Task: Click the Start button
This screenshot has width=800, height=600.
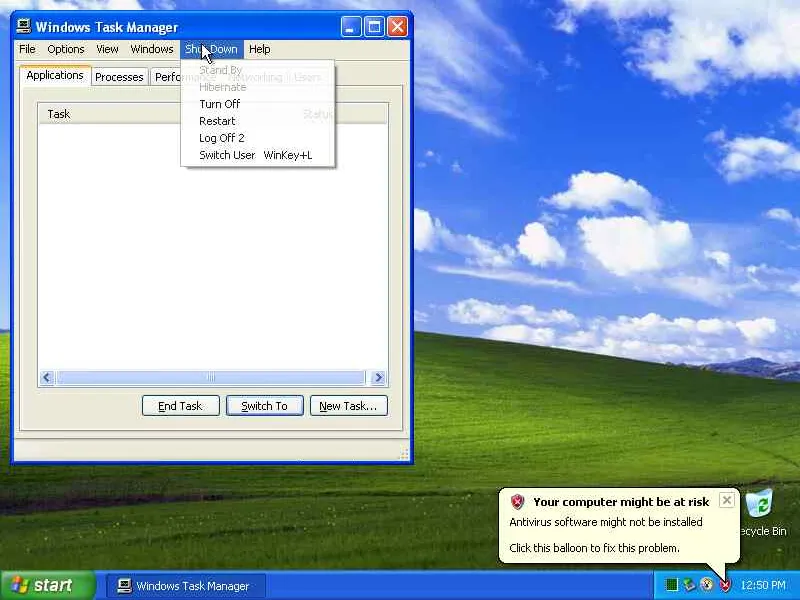Action: tap(47, 585)
